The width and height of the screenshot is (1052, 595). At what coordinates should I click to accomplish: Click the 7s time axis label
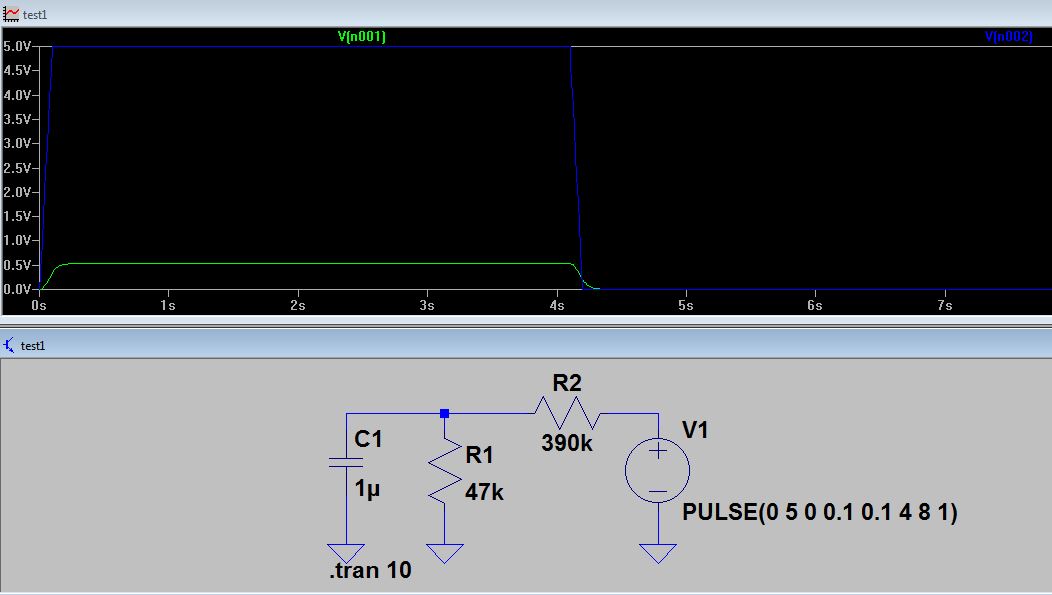(x=945, y=306)
